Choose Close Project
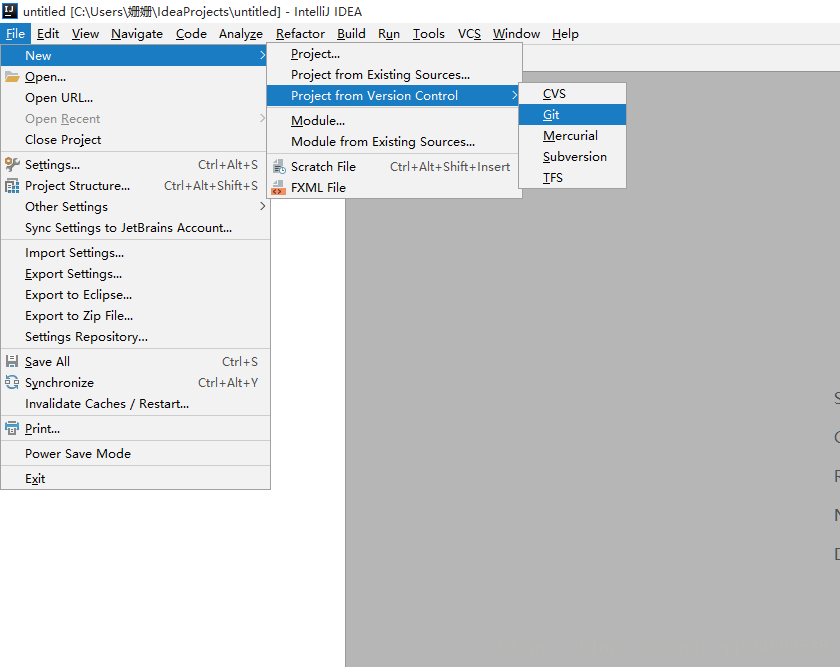The image size is (840, 667). [x=135, y=139]
